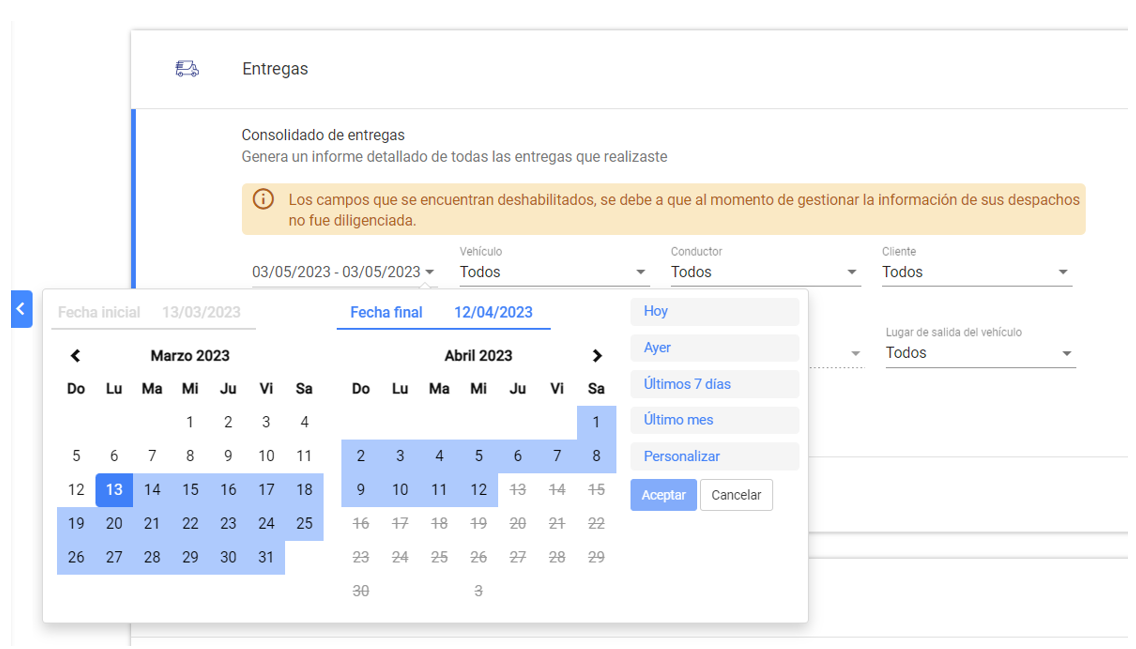The width and height of the screenshot is (1136, 649).
Task: Switch to the Fecha inicial tab
Action: (150, 313)
